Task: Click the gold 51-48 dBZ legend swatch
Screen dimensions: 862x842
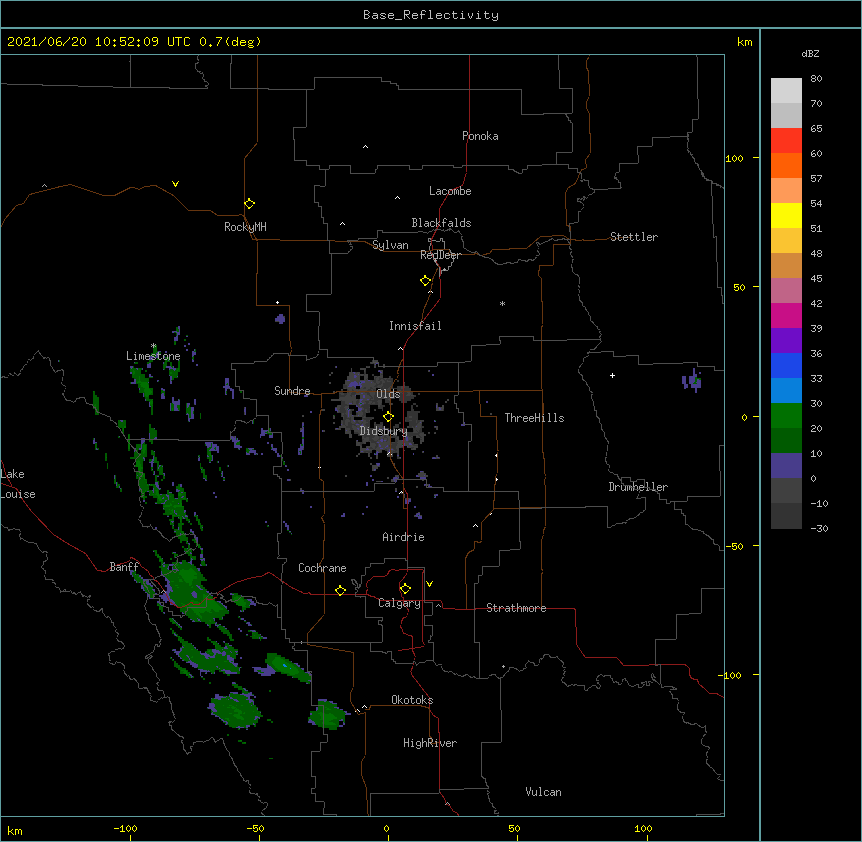Action: (786, 241)
